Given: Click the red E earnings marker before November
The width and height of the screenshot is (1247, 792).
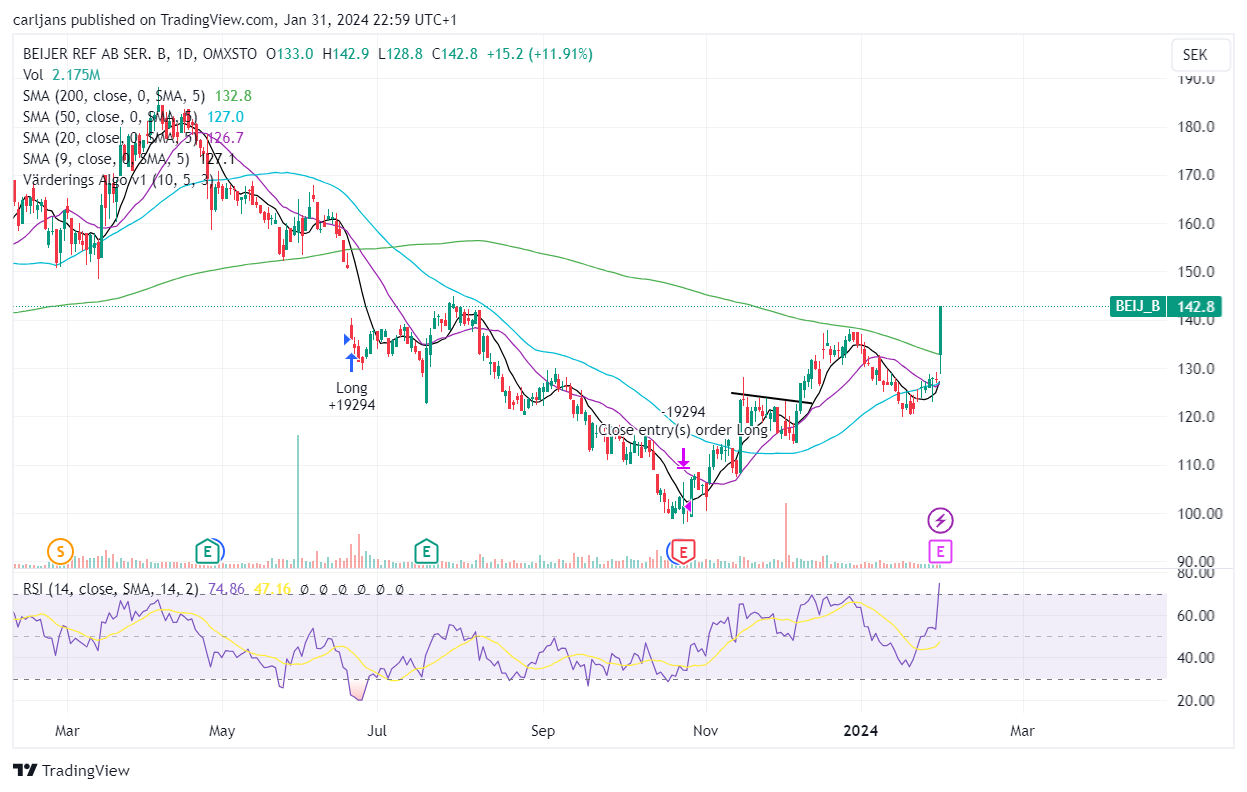Looking at the screenshot, I should point(683,550).
